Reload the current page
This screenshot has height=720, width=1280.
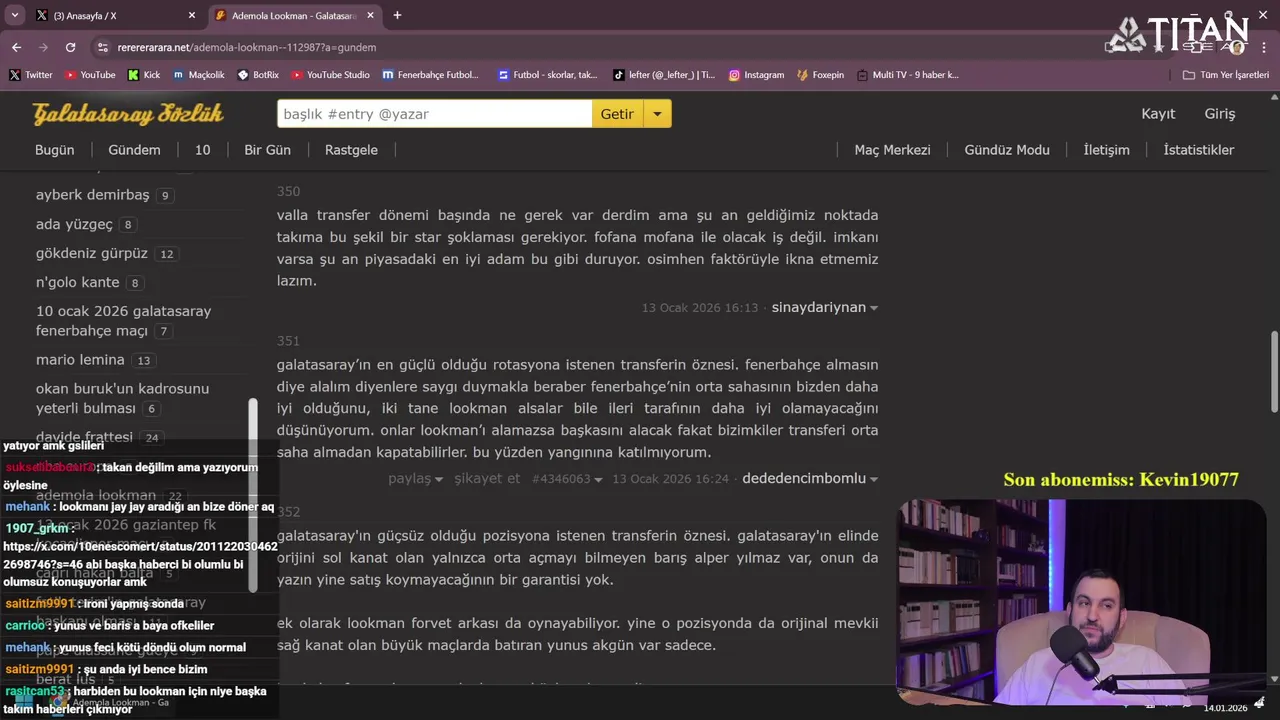70,47
